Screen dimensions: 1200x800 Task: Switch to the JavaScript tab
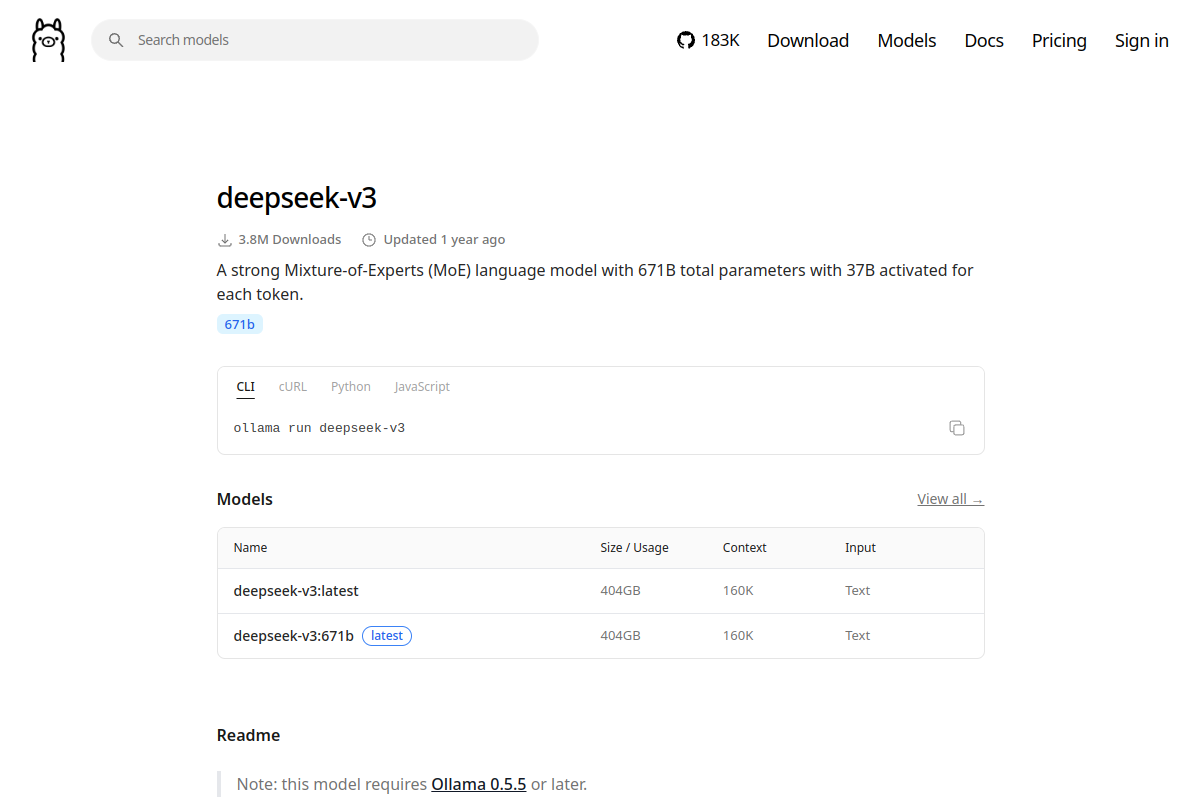(422, 387)
